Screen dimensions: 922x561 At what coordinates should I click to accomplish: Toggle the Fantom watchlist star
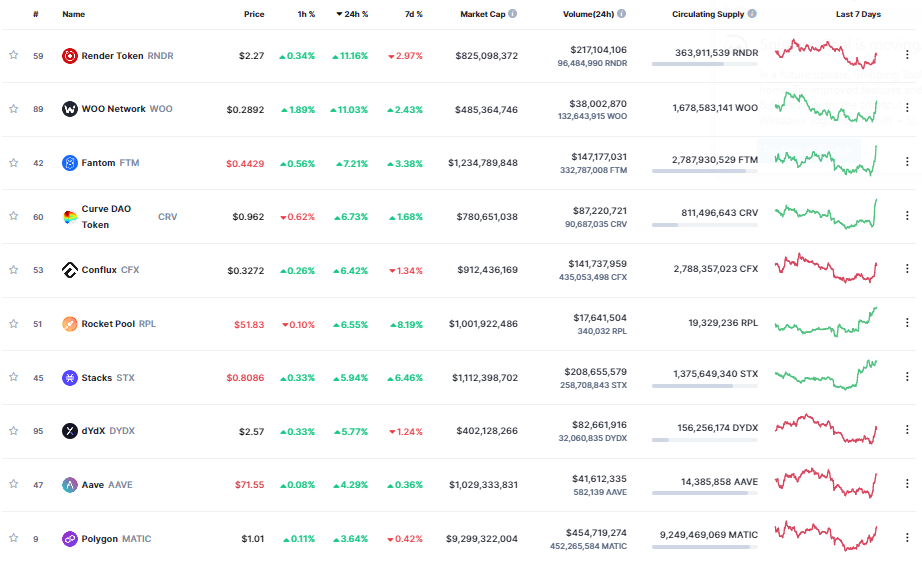14,163
